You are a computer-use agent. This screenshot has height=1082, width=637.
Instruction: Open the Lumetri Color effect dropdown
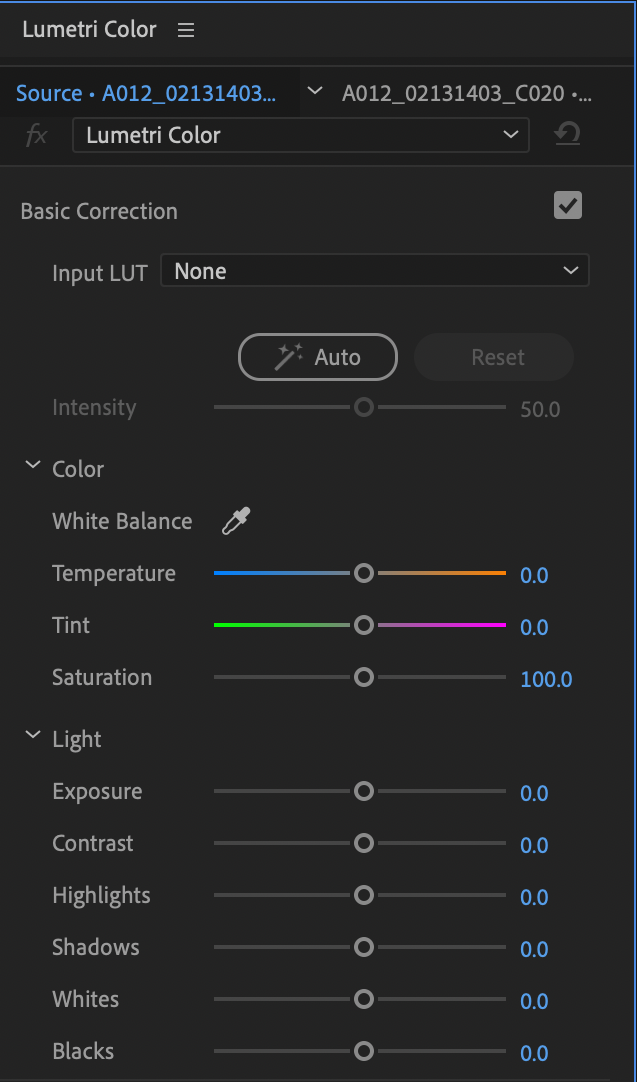point(301,135)
